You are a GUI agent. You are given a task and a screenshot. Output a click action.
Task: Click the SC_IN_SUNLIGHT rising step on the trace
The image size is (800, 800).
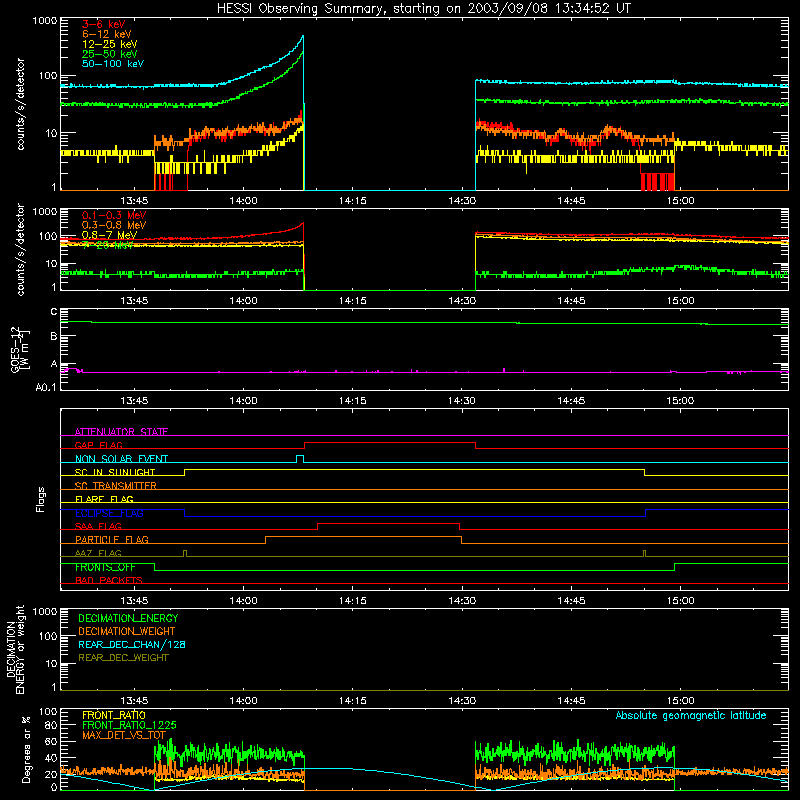pyautogui.click(x=184, y=472)
